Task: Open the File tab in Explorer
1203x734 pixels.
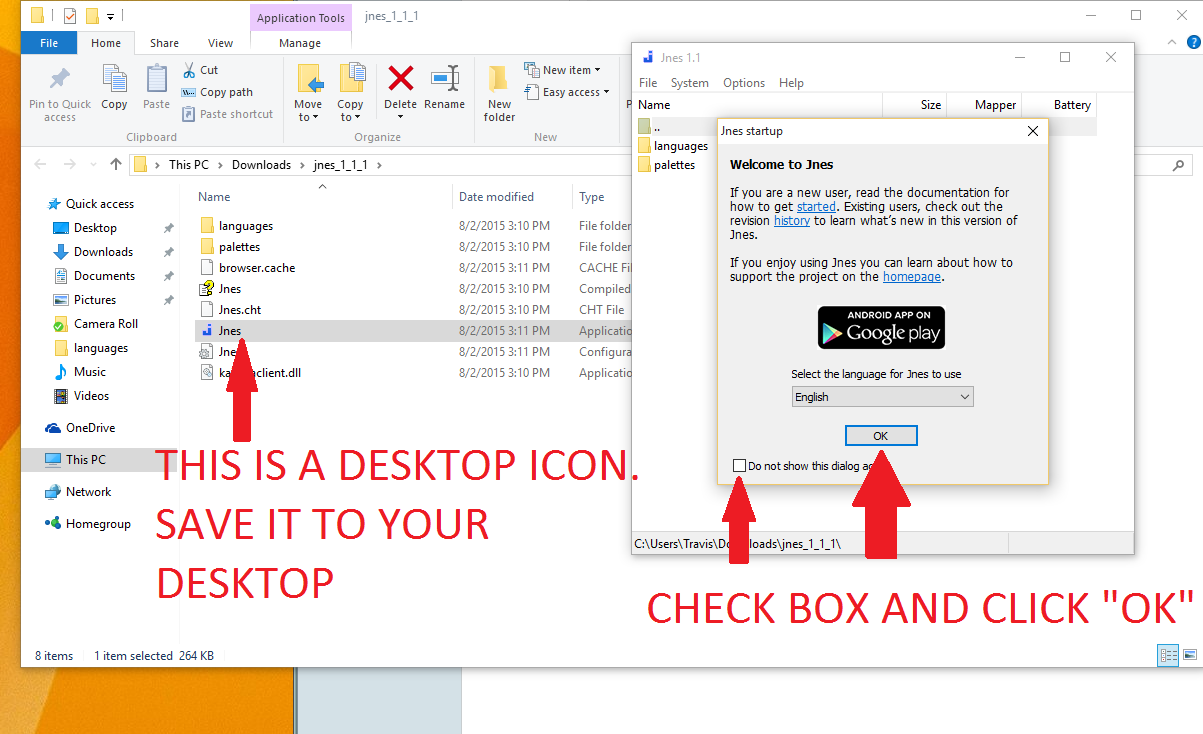Action: pyautogui.click(x=49, y=43)
